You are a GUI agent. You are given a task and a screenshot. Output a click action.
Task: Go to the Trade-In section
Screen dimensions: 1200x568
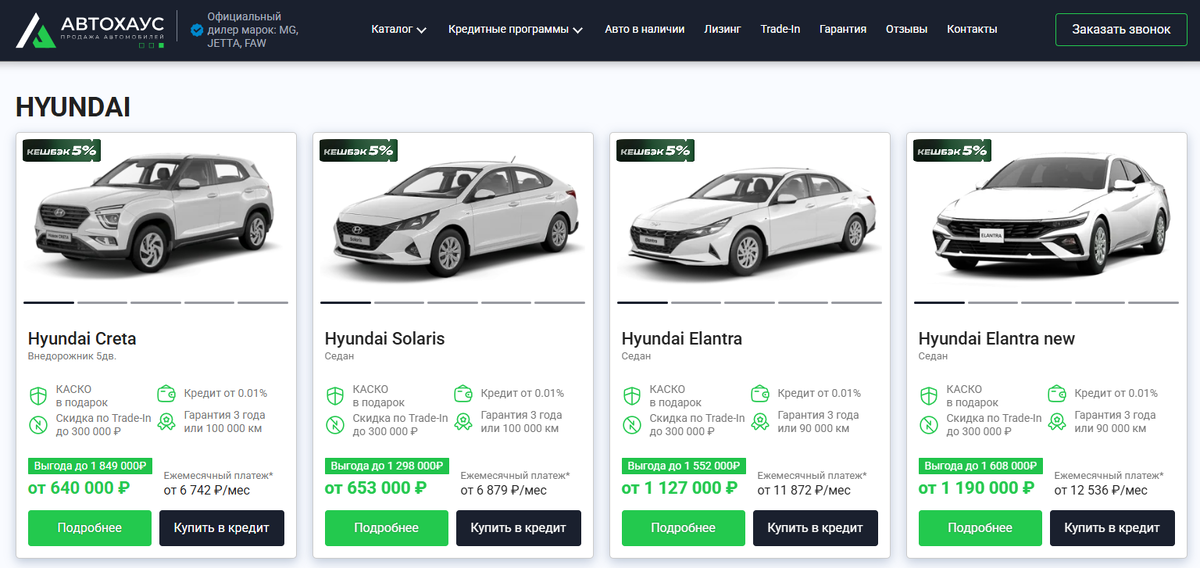[x=780, y=30]
